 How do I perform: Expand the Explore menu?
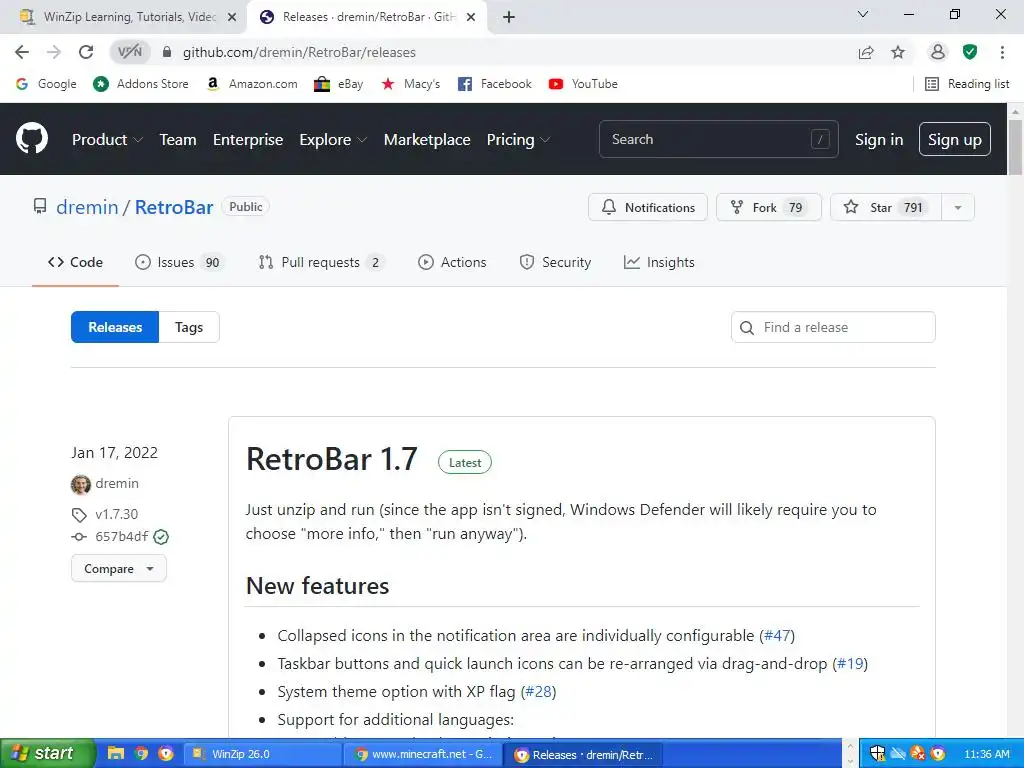point(333,139)
